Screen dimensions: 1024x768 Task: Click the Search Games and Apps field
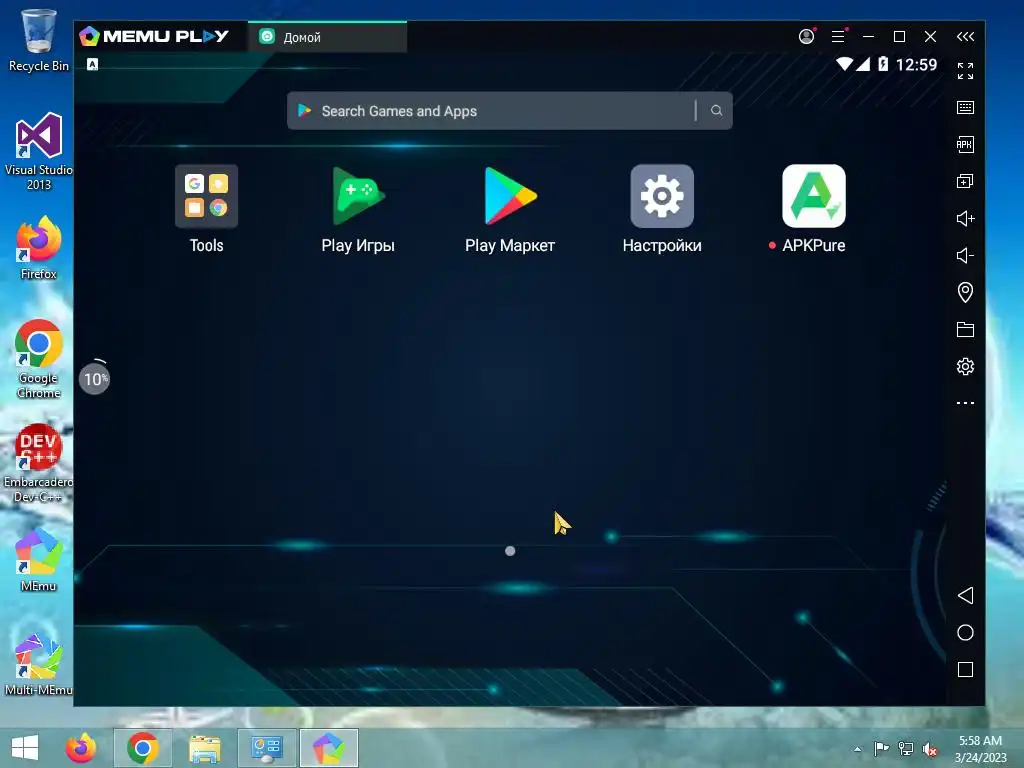pyautogui.click(x=509, y=111)
